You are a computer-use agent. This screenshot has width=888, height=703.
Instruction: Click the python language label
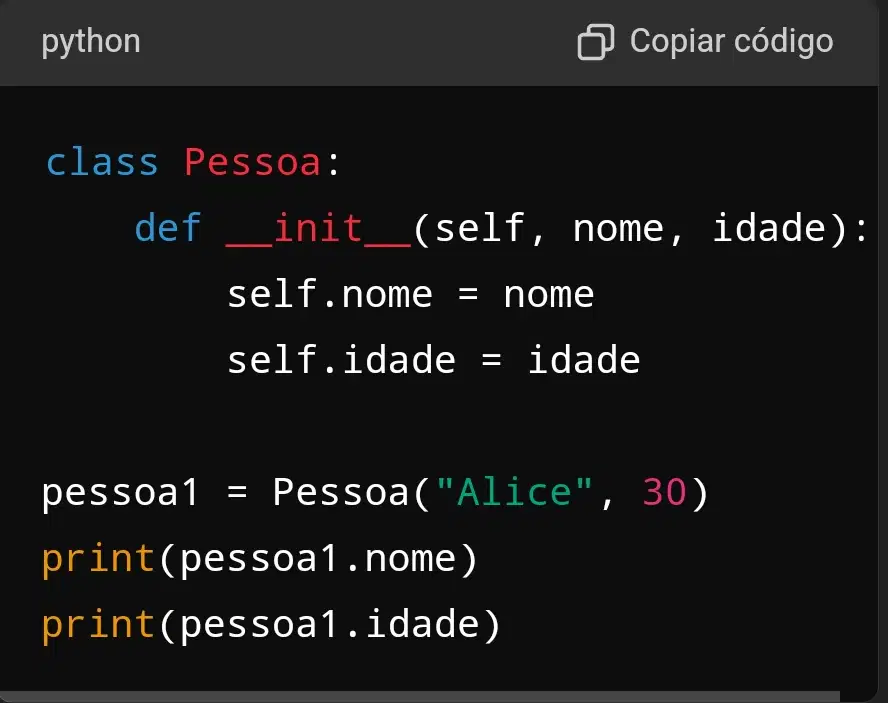[91, 42]
